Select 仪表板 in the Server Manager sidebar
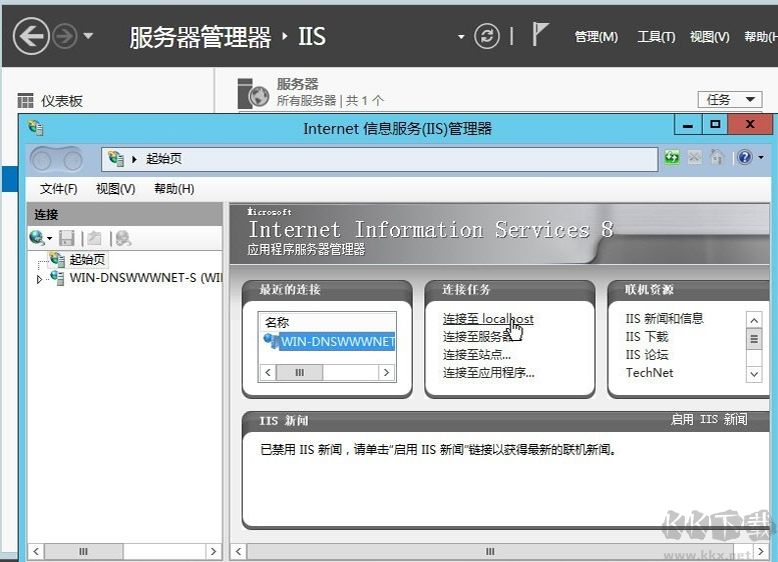This screenshot has width=778, height=562. 62,101
